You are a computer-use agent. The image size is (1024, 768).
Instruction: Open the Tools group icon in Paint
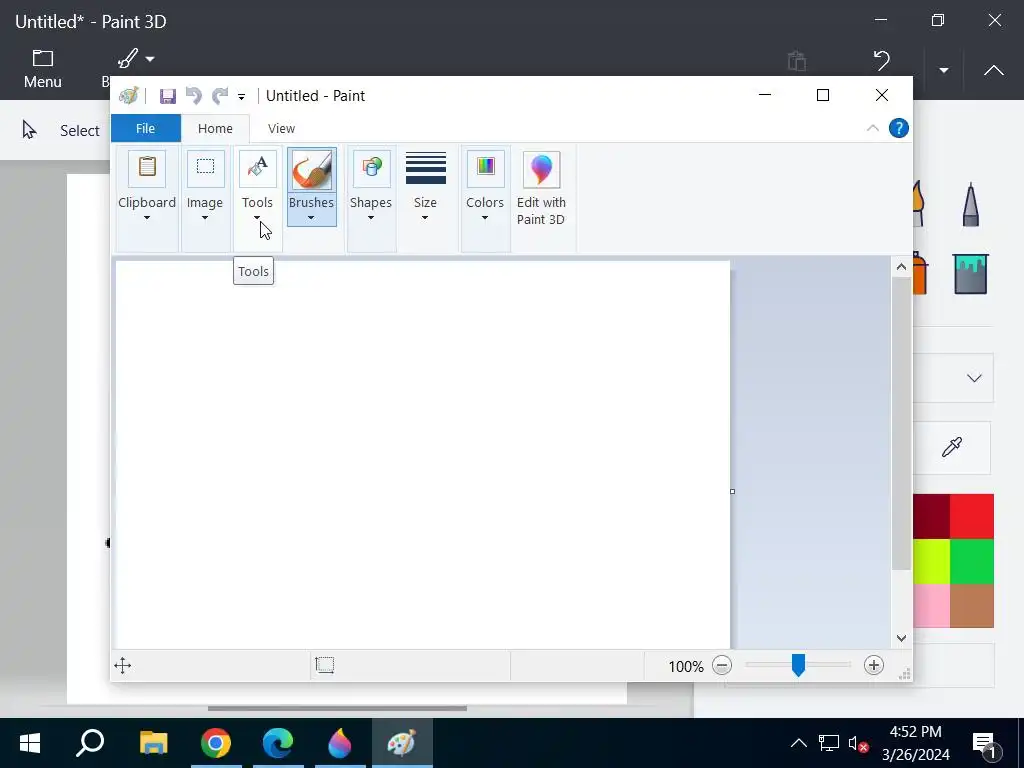[257, 169]
